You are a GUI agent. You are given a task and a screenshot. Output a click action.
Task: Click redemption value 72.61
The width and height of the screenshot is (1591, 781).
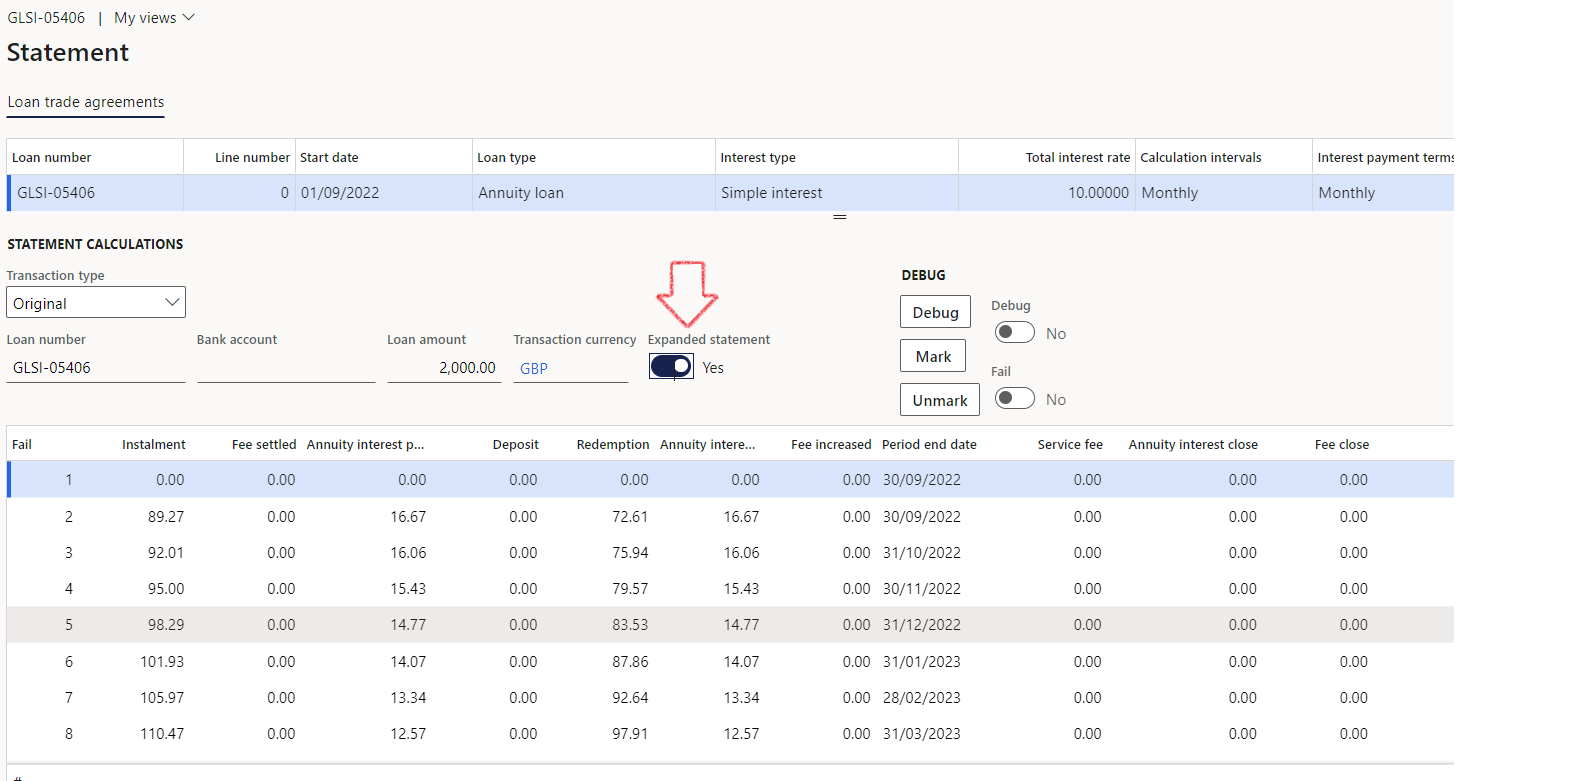point(630,517)
